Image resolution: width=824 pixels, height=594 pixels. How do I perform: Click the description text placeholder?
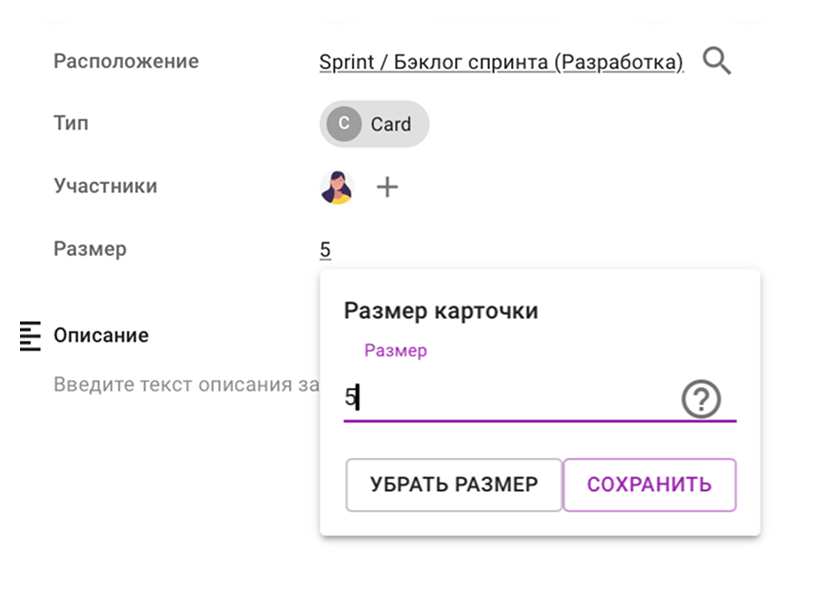[186, 385]
